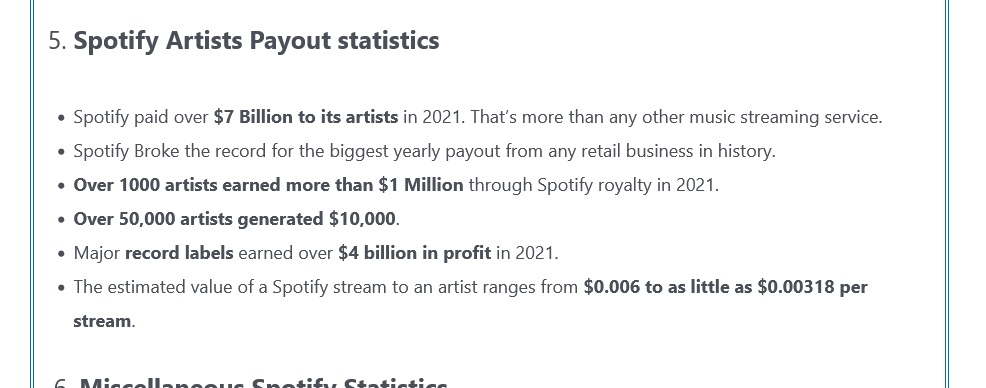Viewport: 986px width, 388px height.
Task: Click 'any other music streaming service' text
Action: coord(760,117)
